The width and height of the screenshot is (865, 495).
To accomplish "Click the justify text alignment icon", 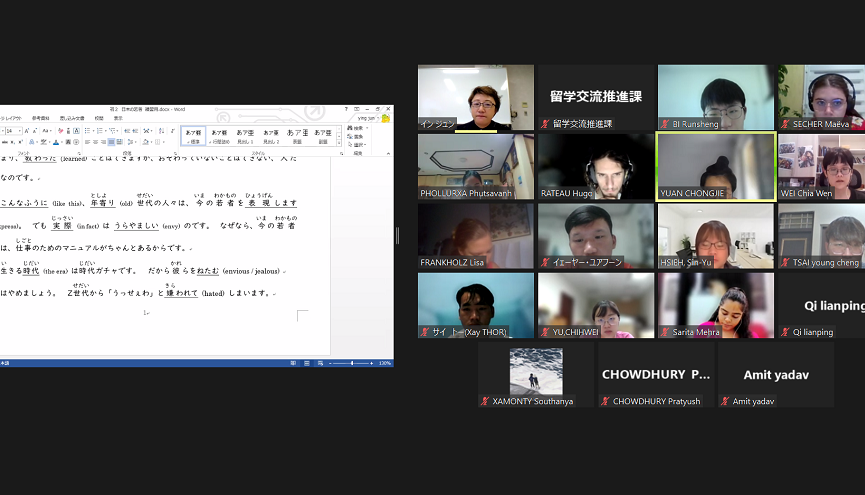I will pyautogui.click(x=111, y=142).
